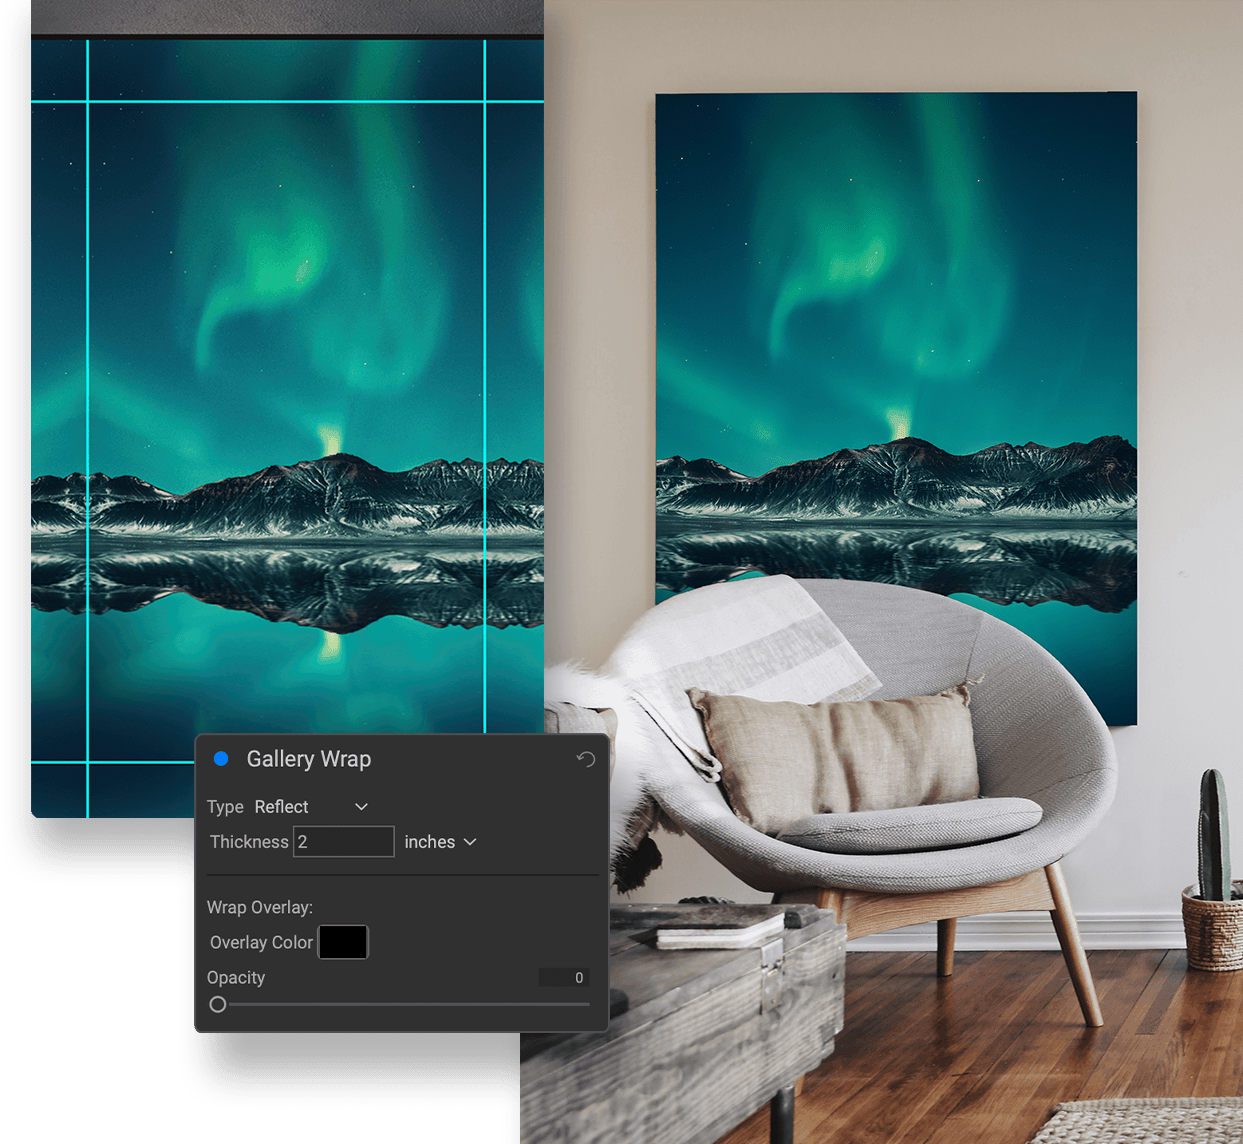Open the black Overlay Color swatch
1243x1144 pixels.
(343, 942)
